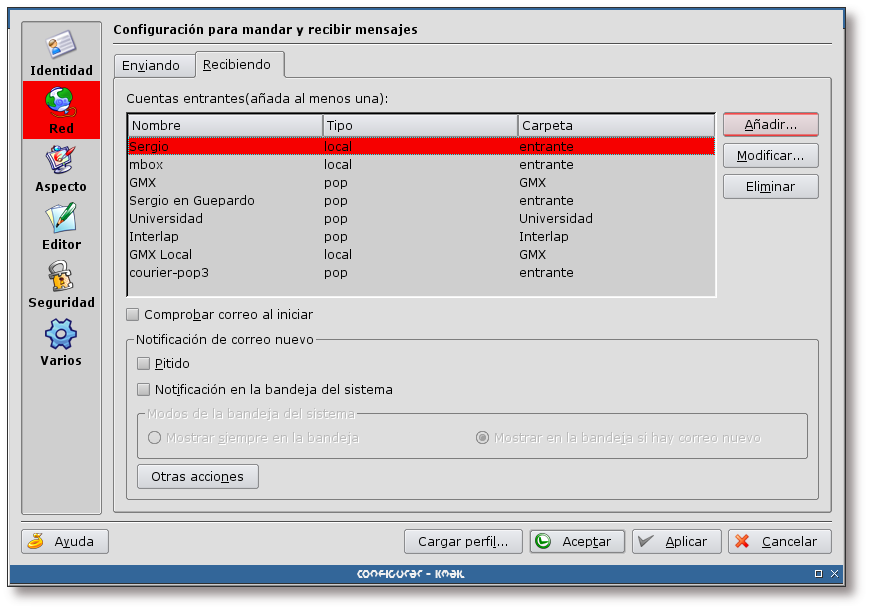
Task: Enable Notificación en la bandeja del sistema
Action: point(143,389)
